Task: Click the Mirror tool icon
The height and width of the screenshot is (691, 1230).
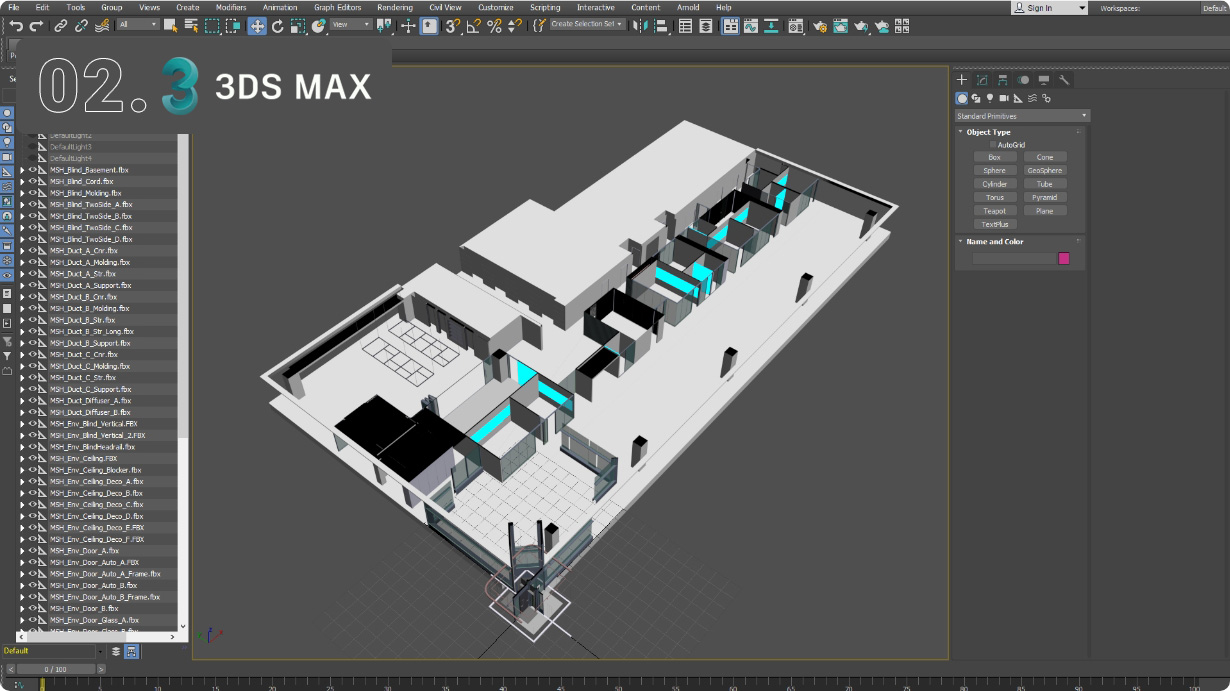Action: pyautogui.click(x=640, y=26)
